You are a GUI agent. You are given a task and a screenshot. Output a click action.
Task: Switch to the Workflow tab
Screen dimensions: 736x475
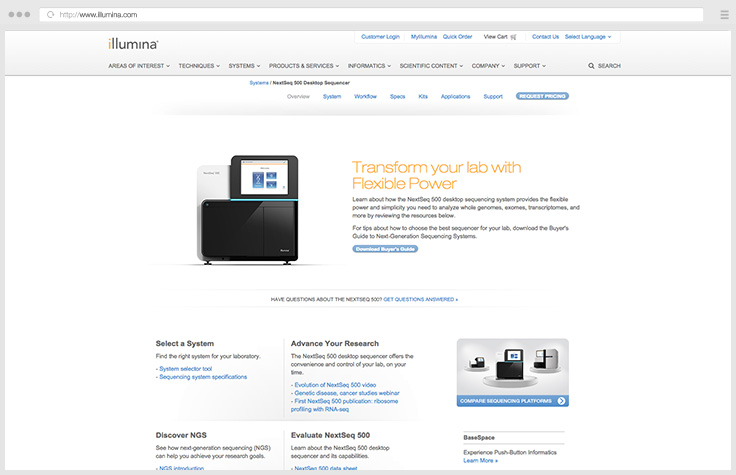(365, 97)
